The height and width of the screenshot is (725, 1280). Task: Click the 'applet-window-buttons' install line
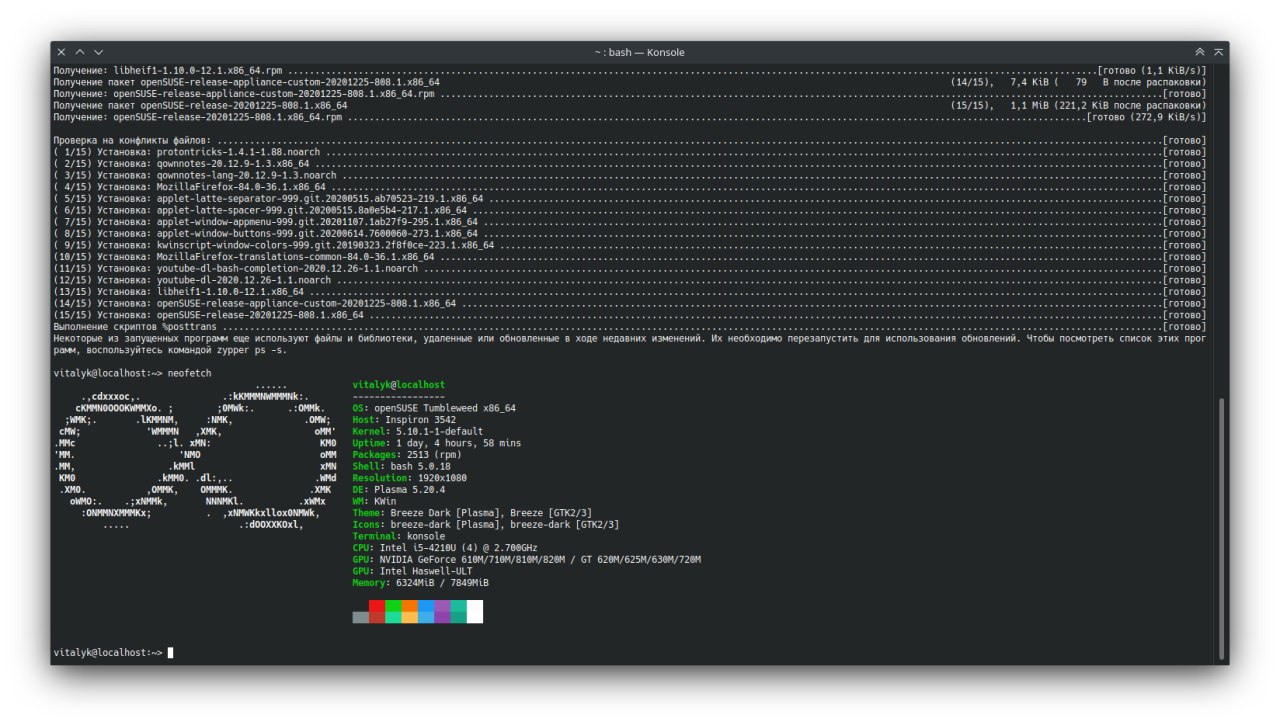(630, 233)
